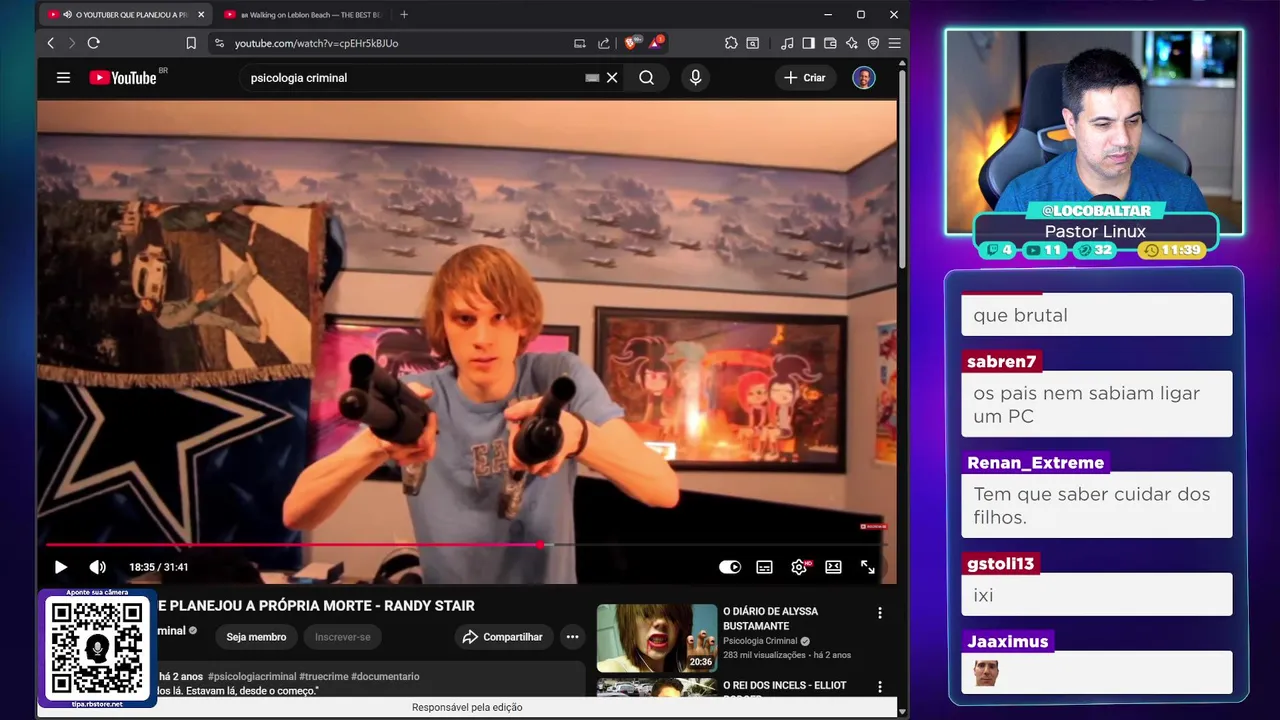
Task: Open the Brave VPN shield icon
Action: pyautogui.click(x=873, y=43)
